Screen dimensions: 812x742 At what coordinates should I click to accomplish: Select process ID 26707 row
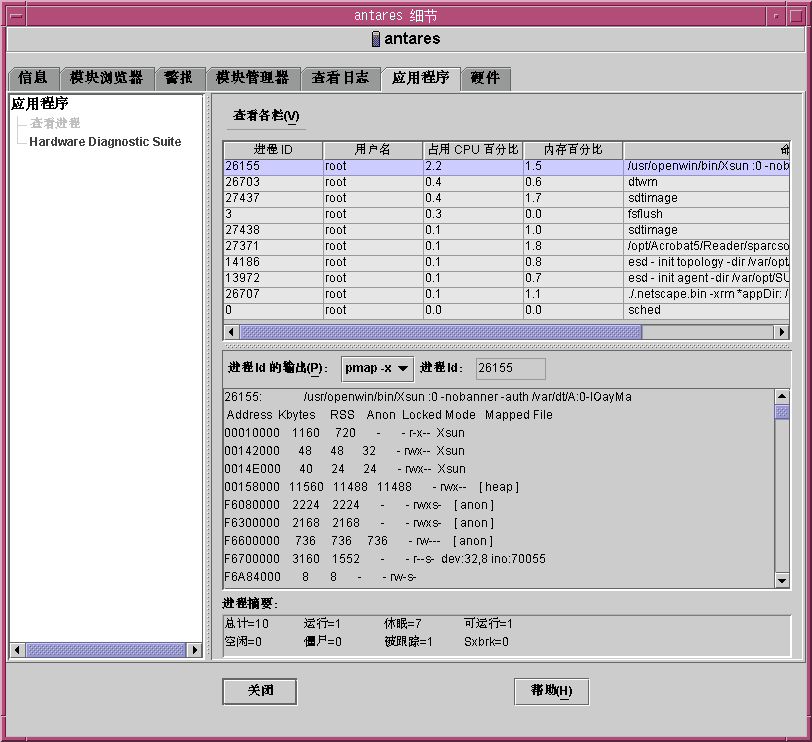click(506, 295)
